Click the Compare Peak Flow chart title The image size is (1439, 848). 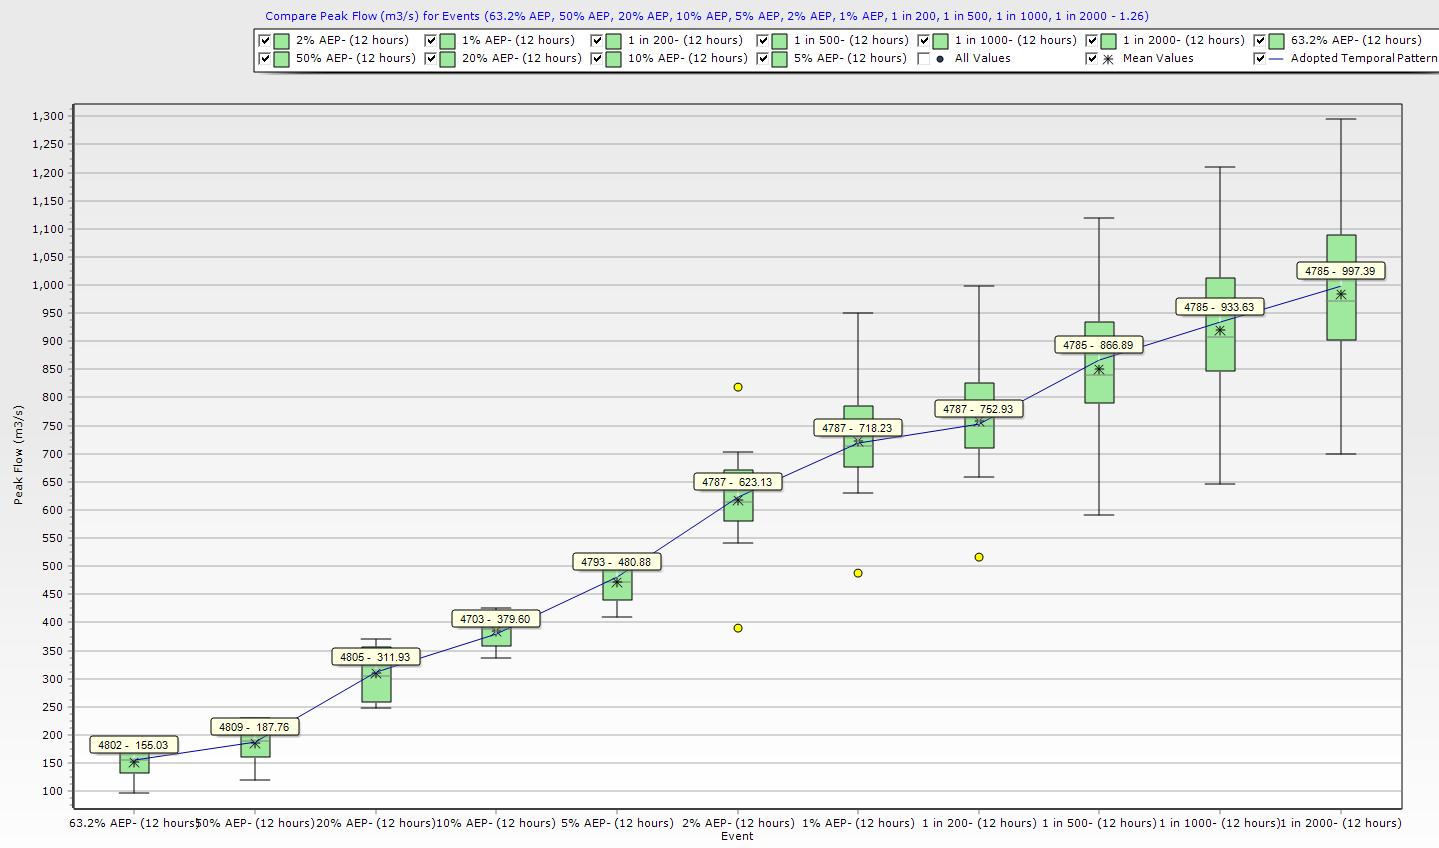[x=706, y=16]
